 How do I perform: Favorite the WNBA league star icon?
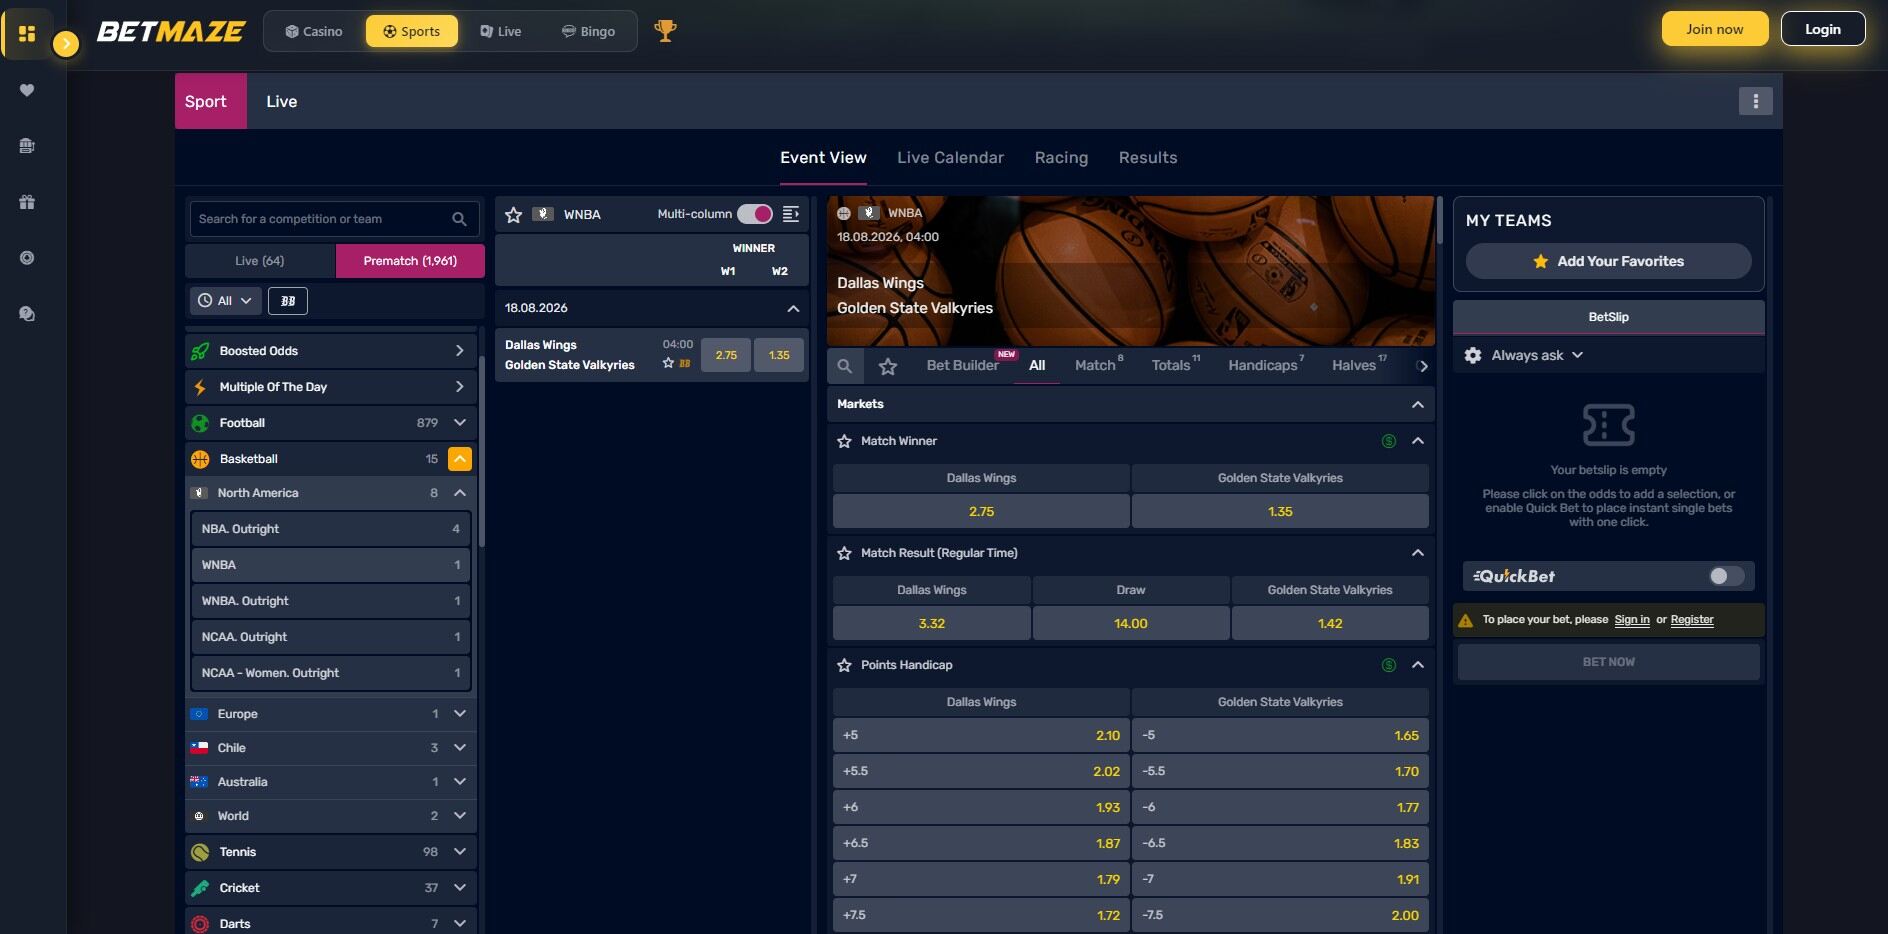pos(514,214)
